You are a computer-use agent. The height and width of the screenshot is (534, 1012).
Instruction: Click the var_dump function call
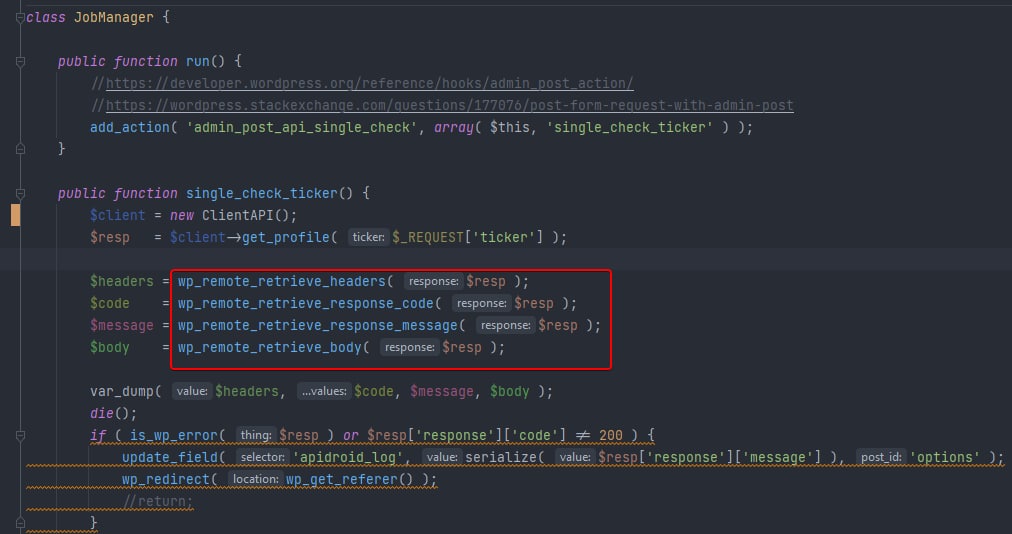pos(122,391)
